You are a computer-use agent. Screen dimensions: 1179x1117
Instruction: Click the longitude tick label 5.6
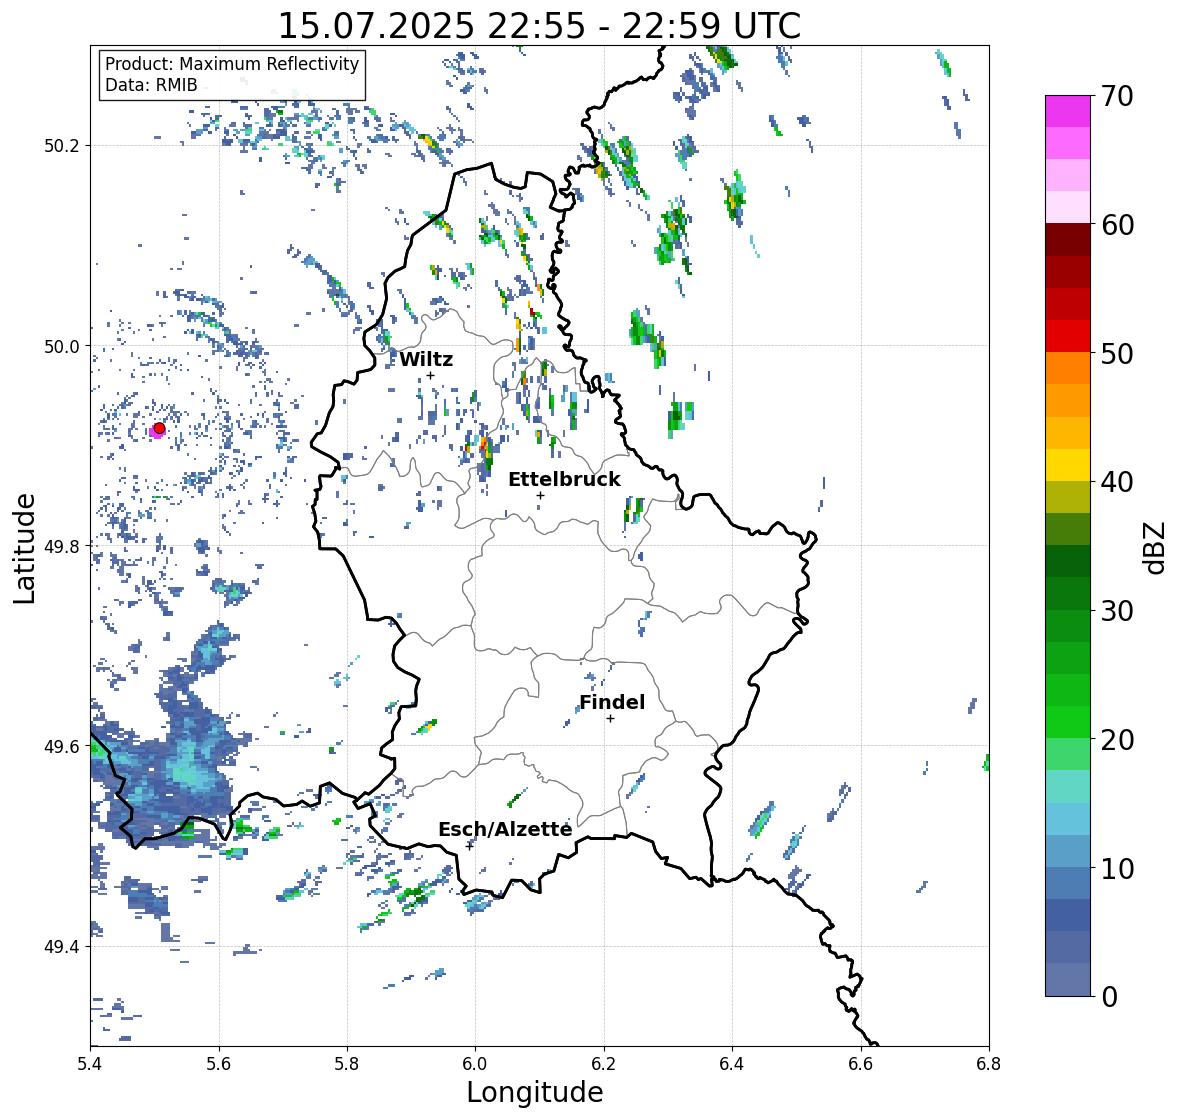219,1063
